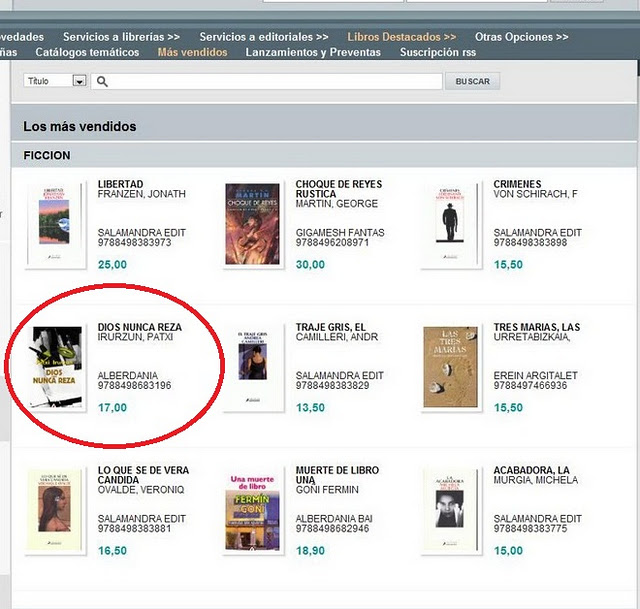Open the TRAJE GRIS, EL title link

[331, 327]
